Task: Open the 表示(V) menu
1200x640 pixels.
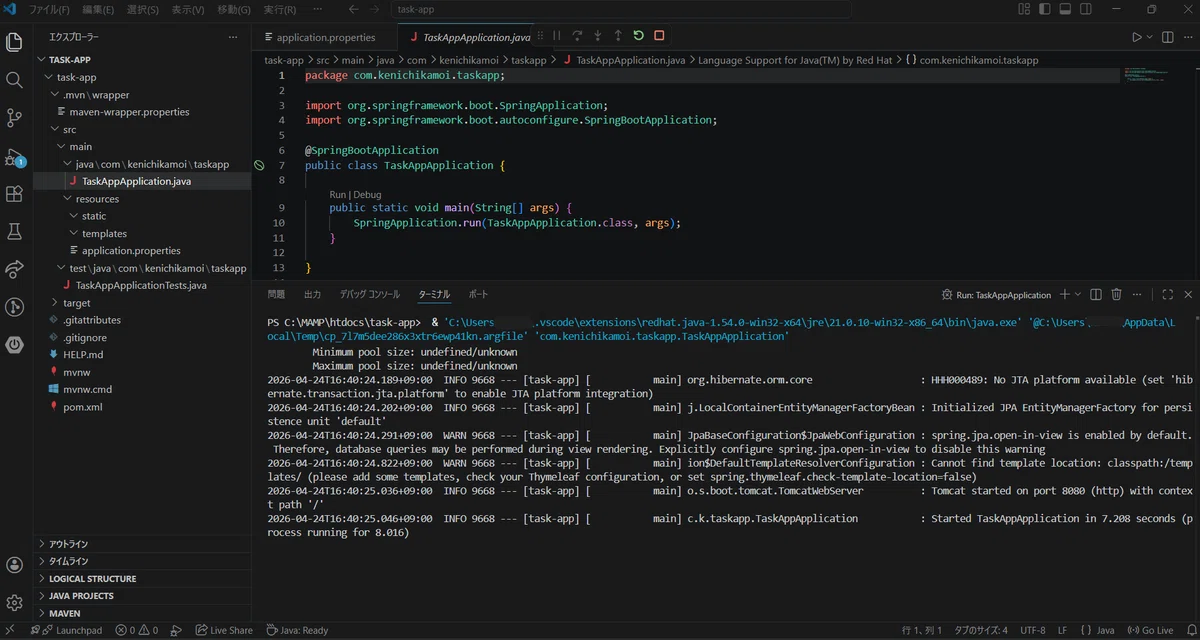Action: point(187,10)
